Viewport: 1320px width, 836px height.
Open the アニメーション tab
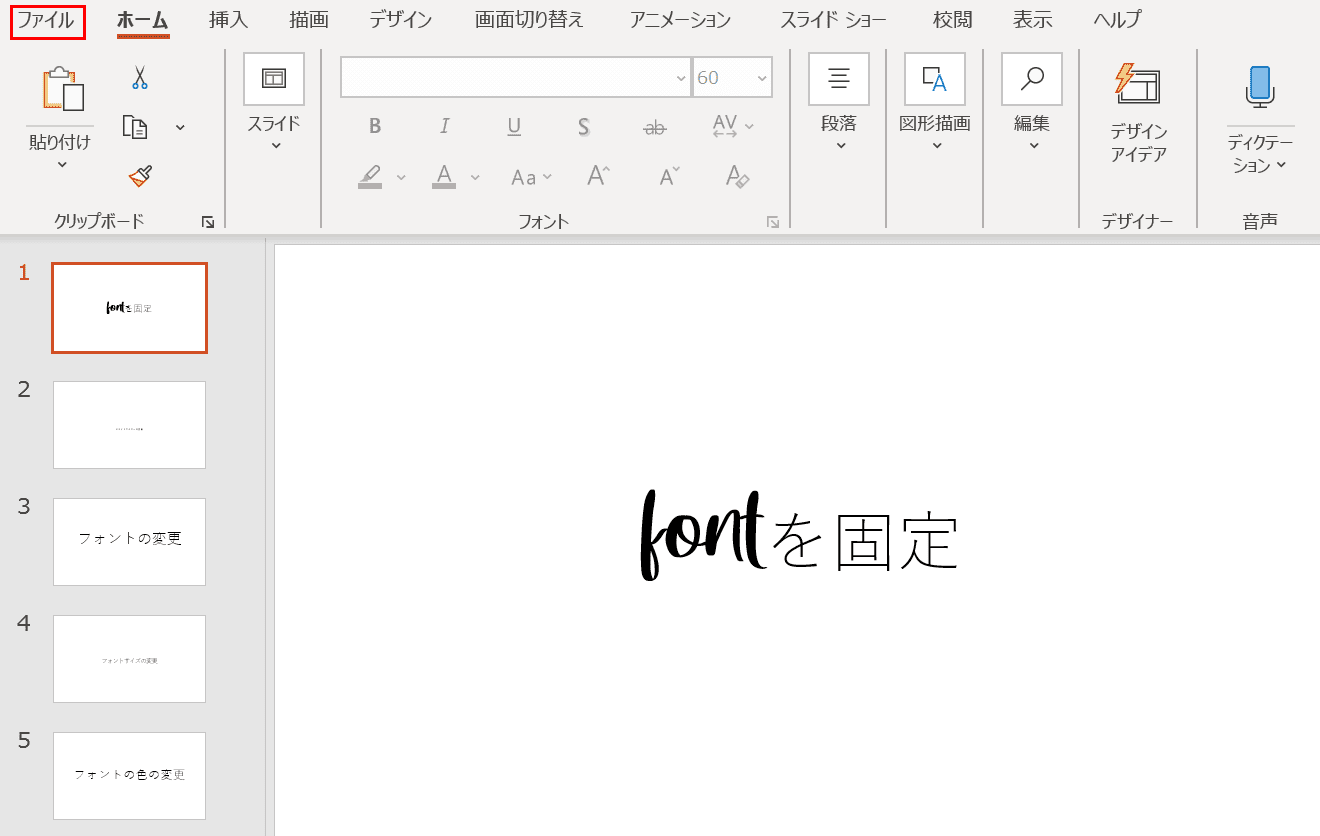coord(680,20)
